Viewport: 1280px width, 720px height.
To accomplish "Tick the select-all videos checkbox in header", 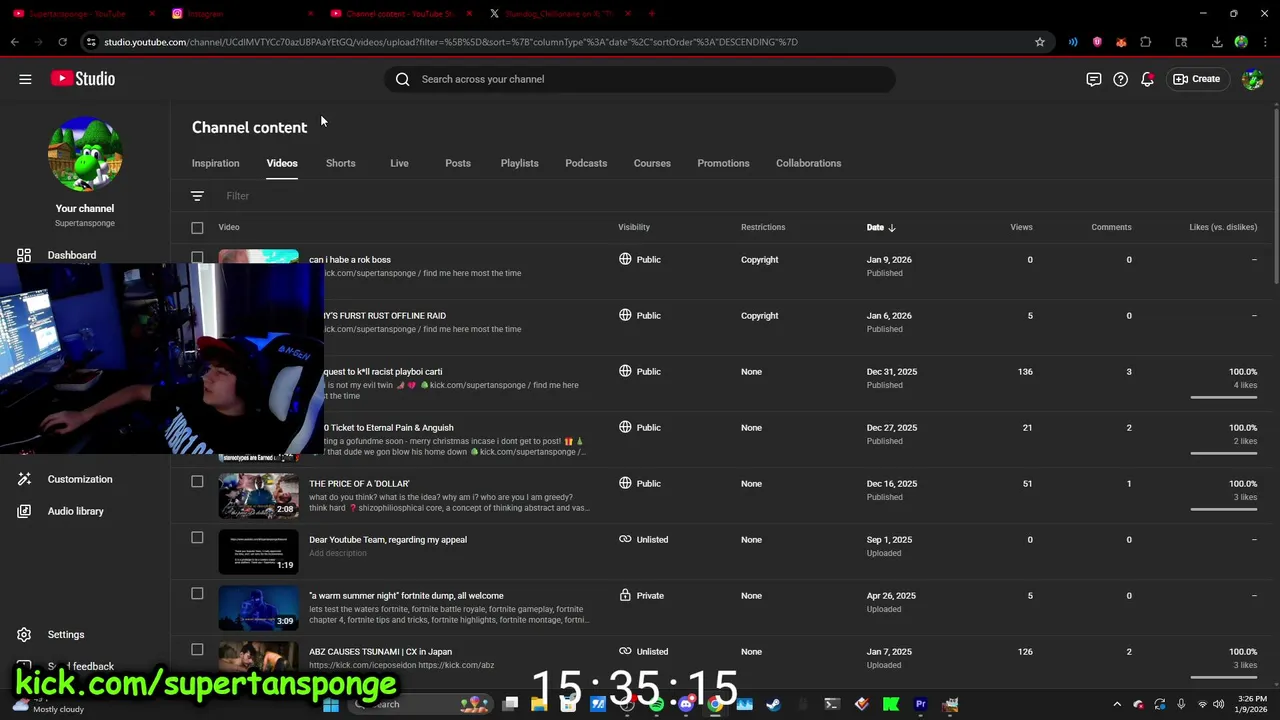I will click(197, 228).
